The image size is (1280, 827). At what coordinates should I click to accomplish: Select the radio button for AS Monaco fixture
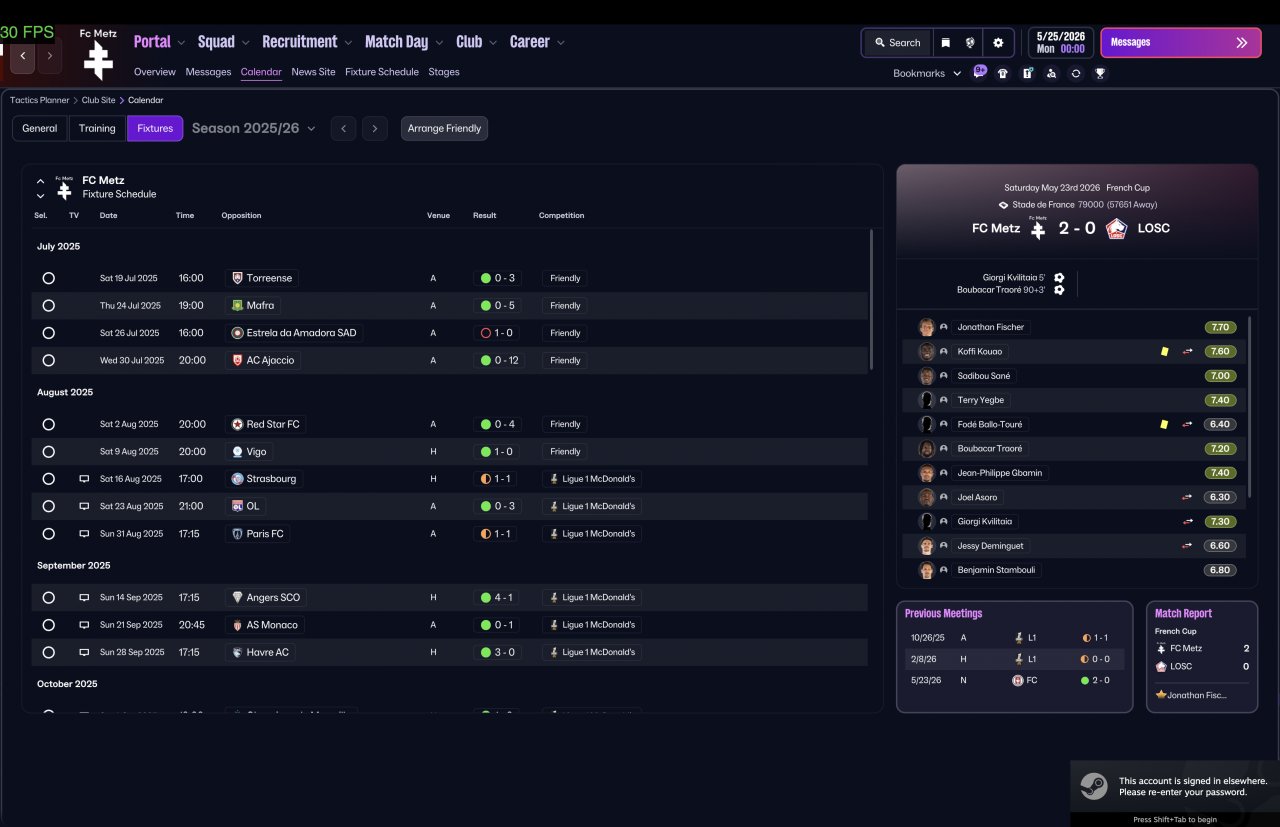click(x=48, y=625)
